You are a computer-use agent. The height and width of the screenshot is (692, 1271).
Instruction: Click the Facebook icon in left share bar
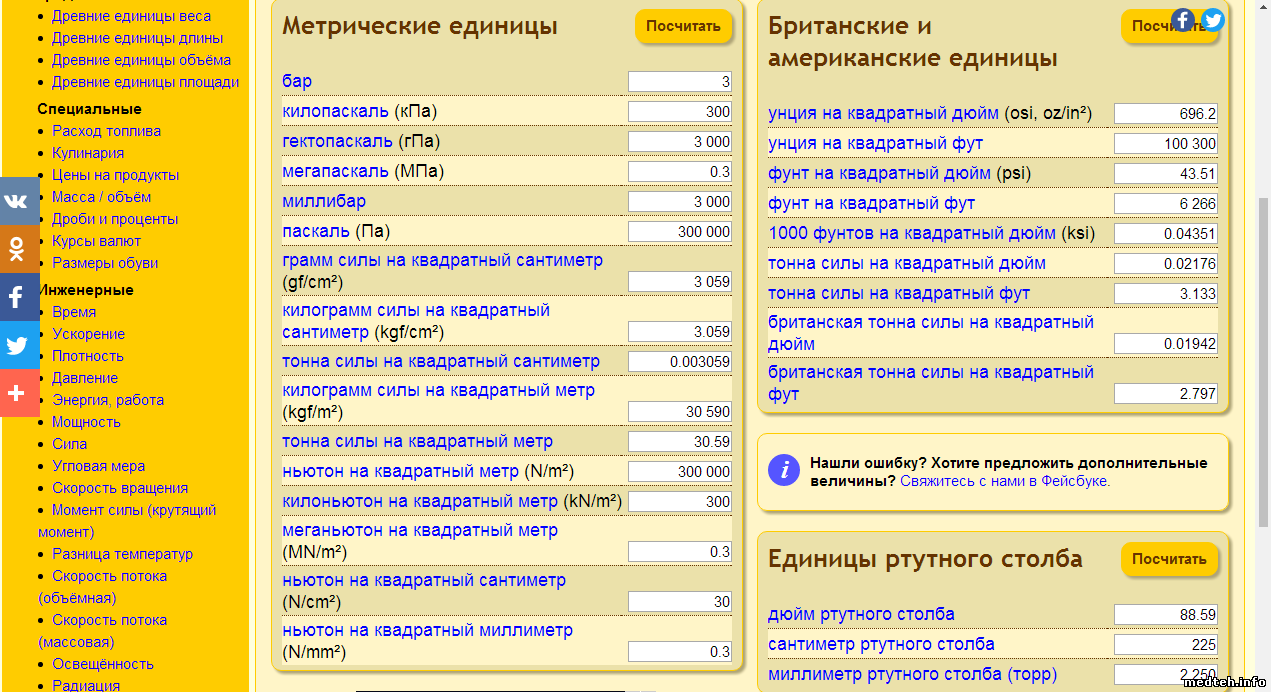(x=17, y=297)
